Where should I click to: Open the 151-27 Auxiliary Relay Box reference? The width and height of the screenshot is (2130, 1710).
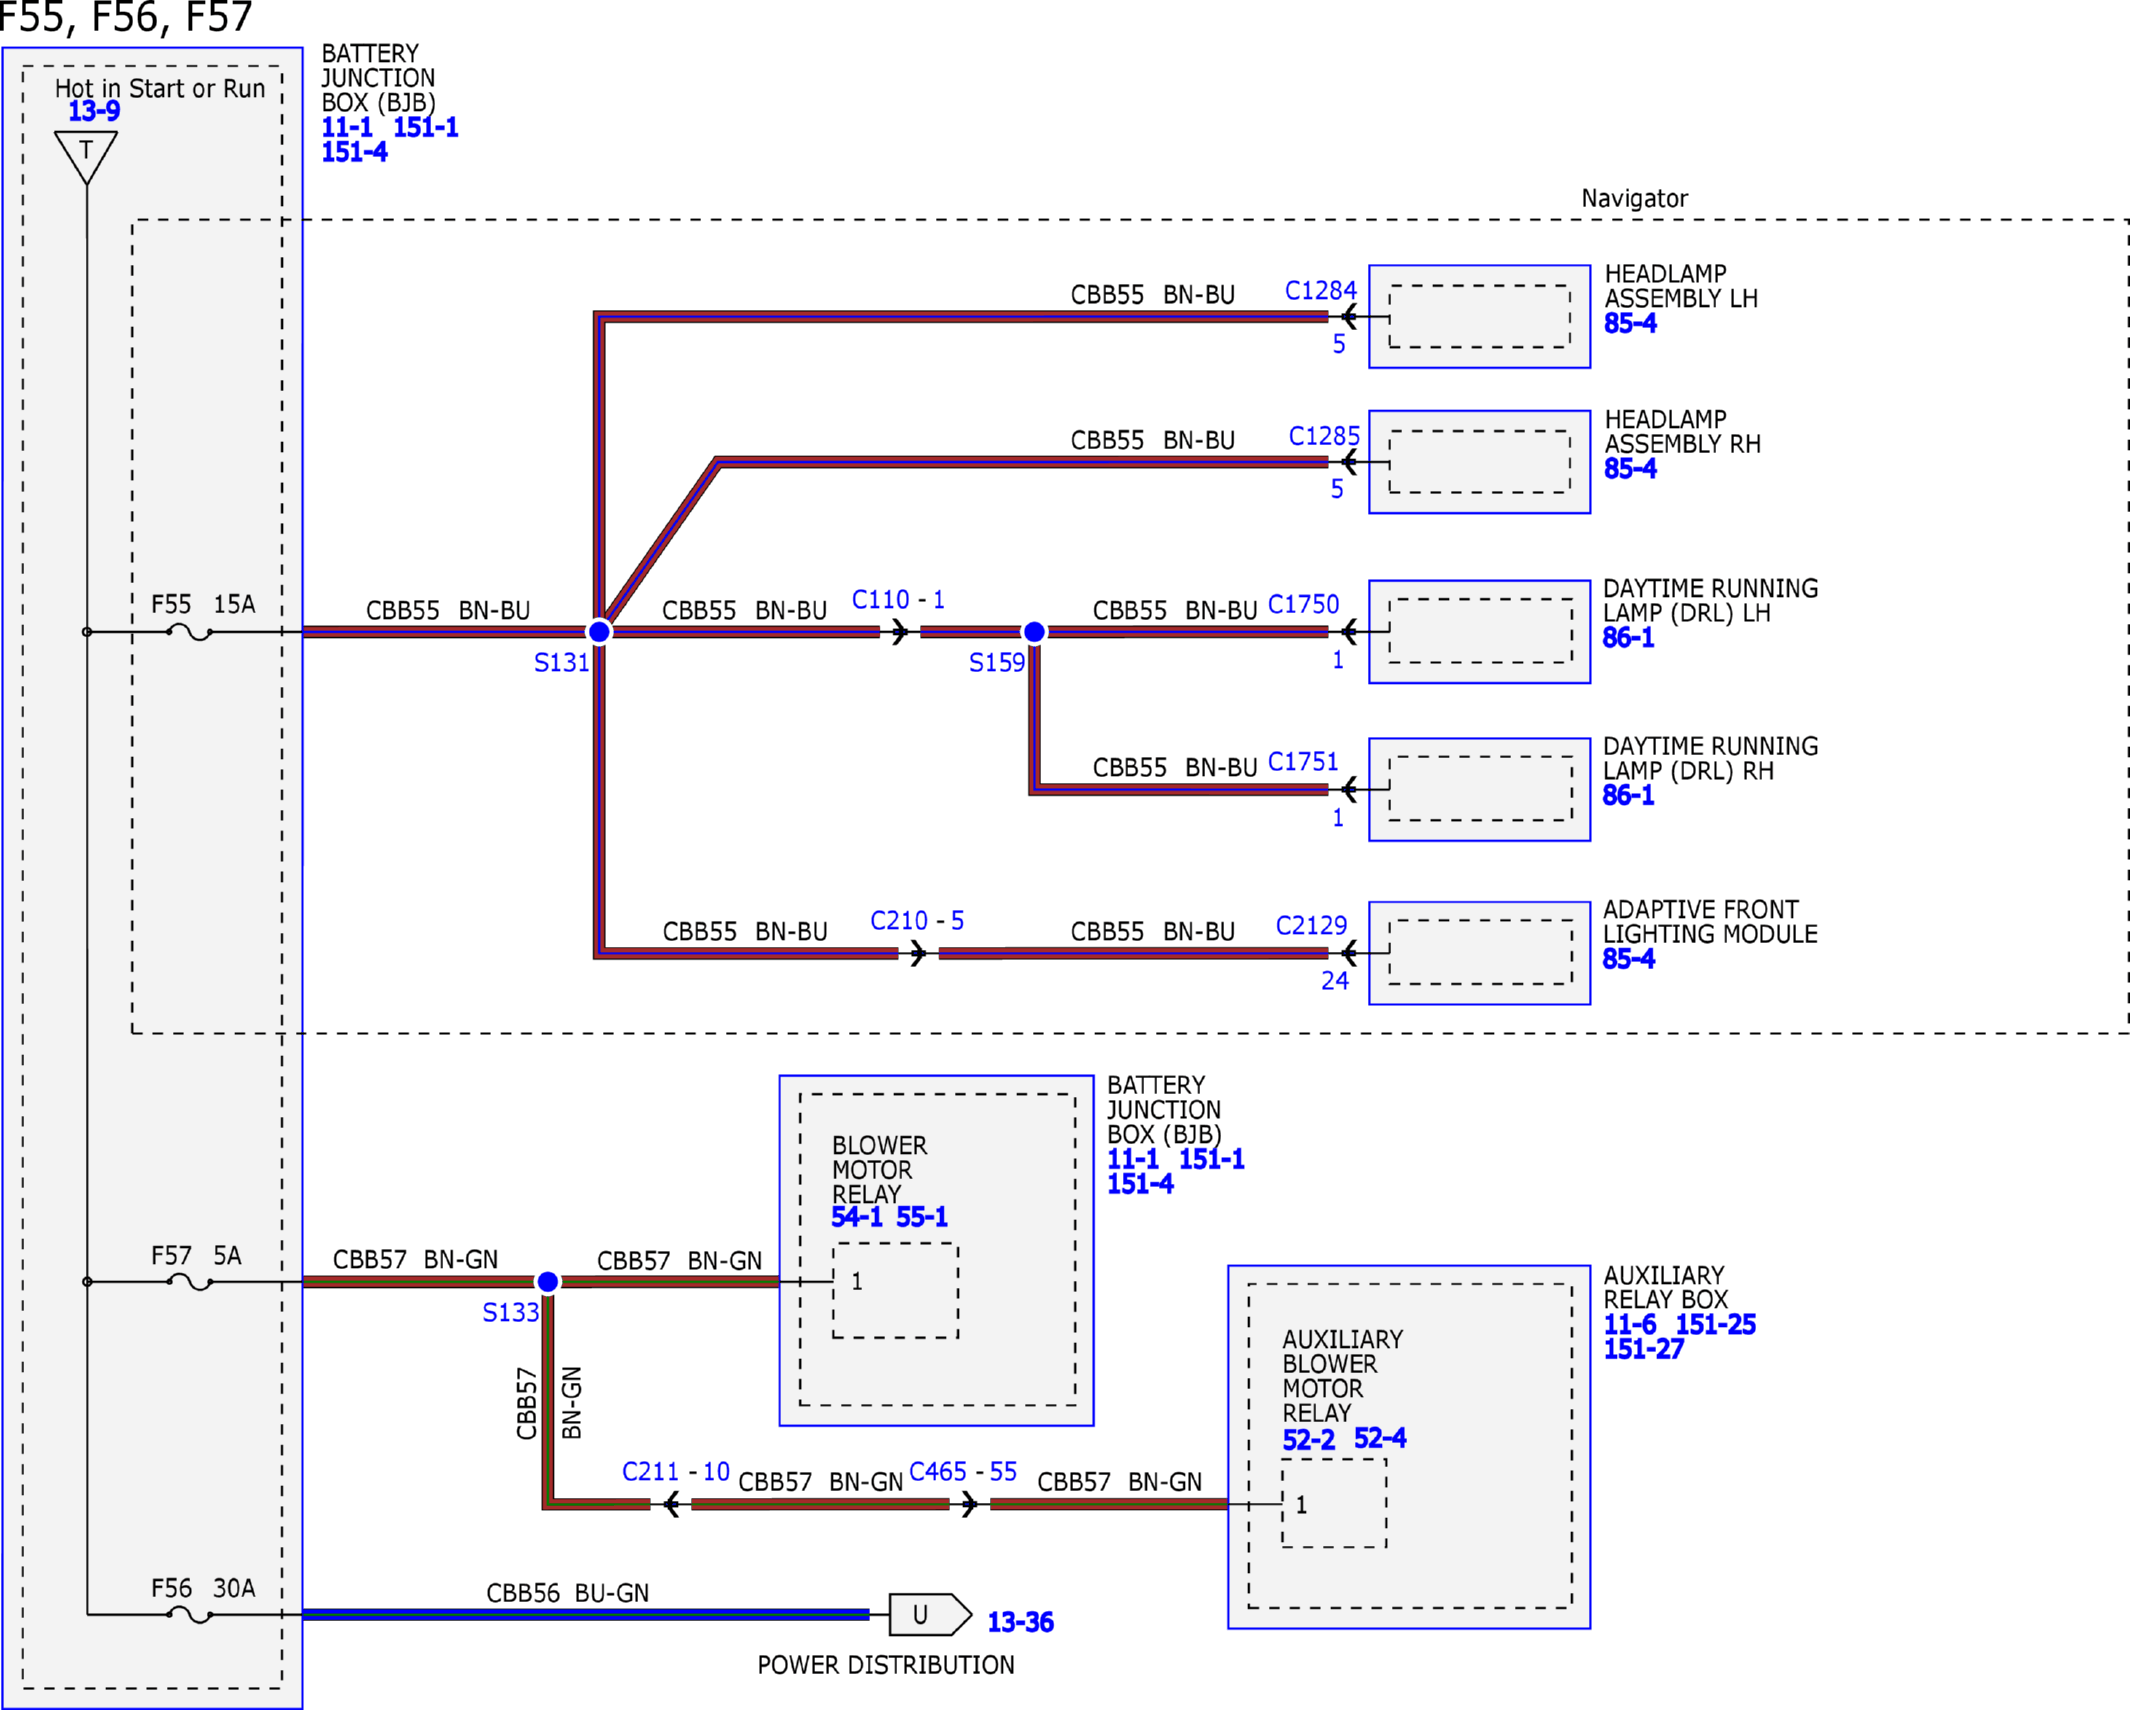coord(1644,1350)
